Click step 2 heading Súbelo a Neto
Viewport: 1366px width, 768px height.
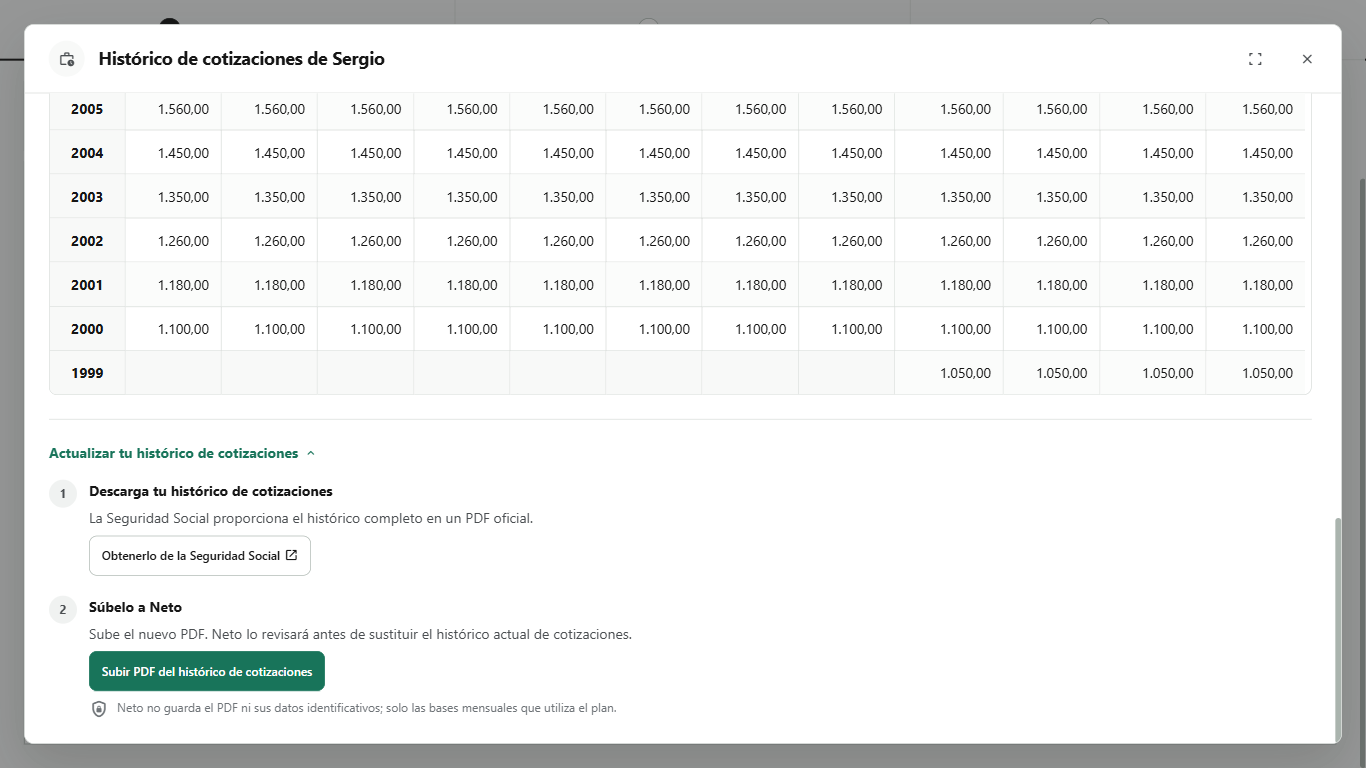pos(136,607)
